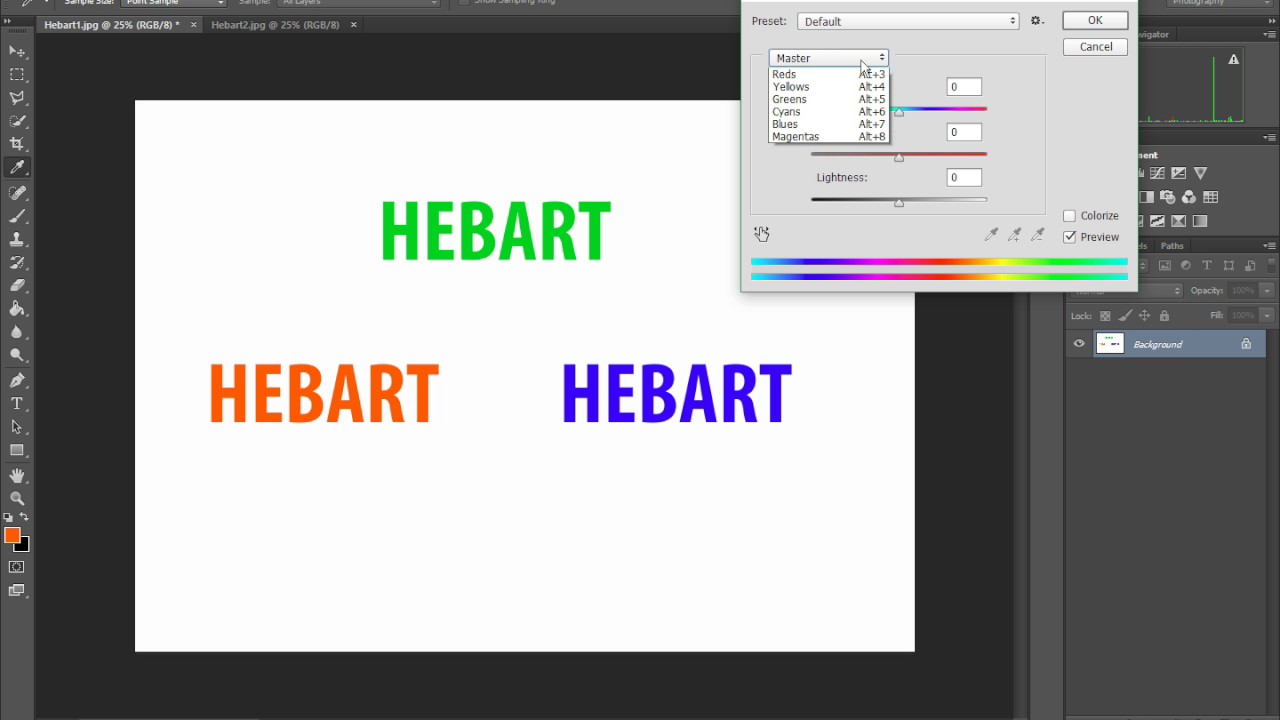Uncheck the Preview checkbox
The image size is (1280, 720).
click(1069, 237)
